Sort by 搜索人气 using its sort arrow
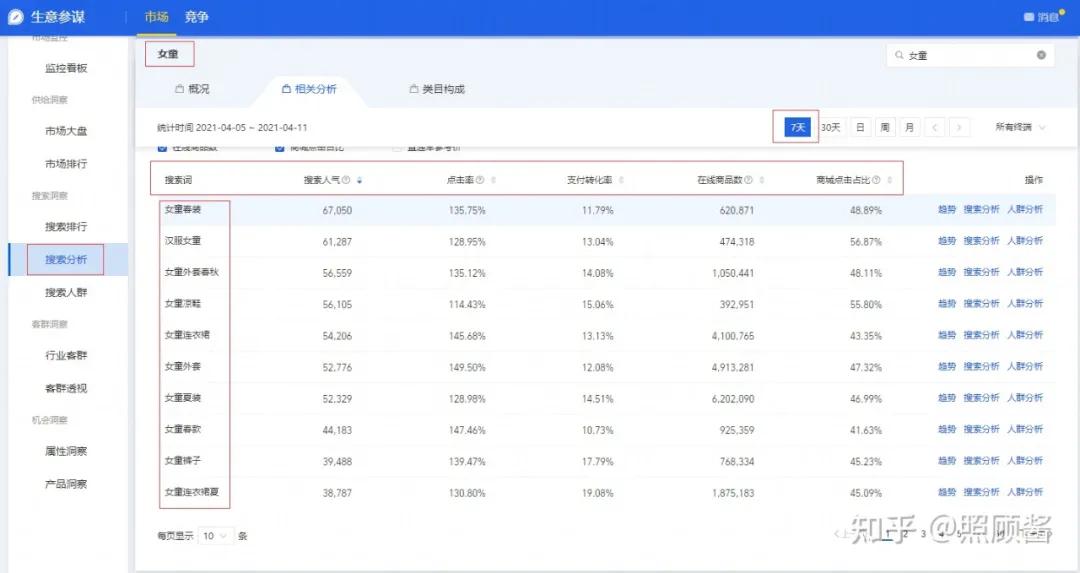 (360, 180)
